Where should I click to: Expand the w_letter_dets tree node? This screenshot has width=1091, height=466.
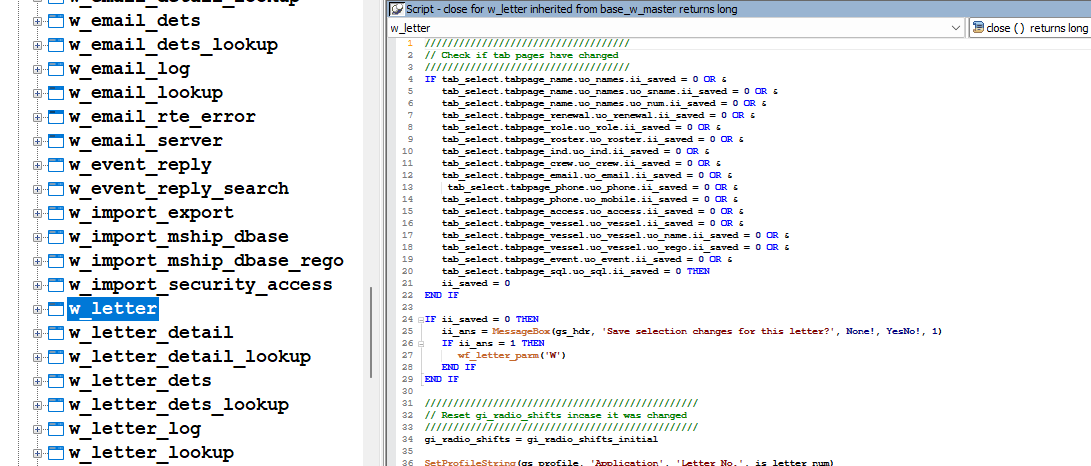38,381
